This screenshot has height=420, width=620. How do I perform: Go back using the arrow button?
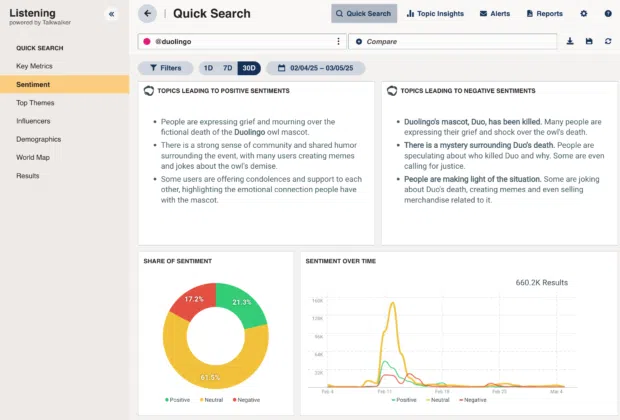[147, 13]
